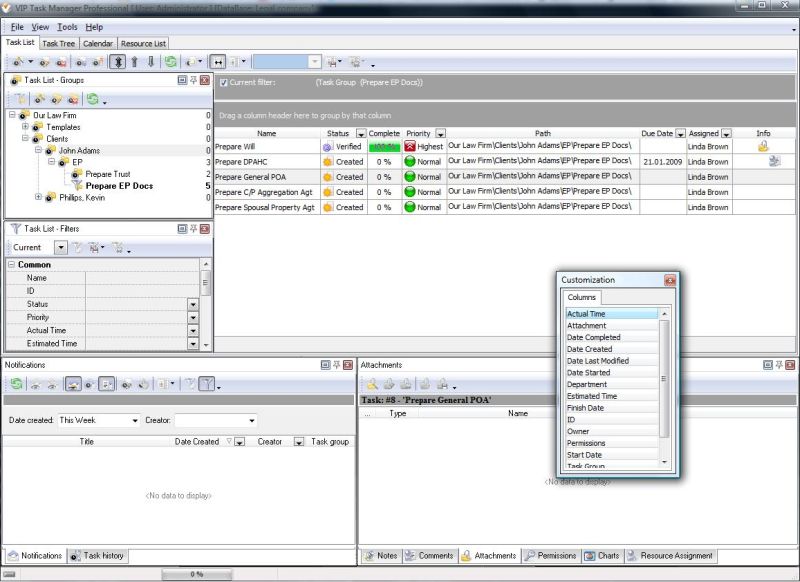The width and height of the screenshot is (800, 582).
Task: Click the green refresh icon in main toolbar
Action: (171, 62)
